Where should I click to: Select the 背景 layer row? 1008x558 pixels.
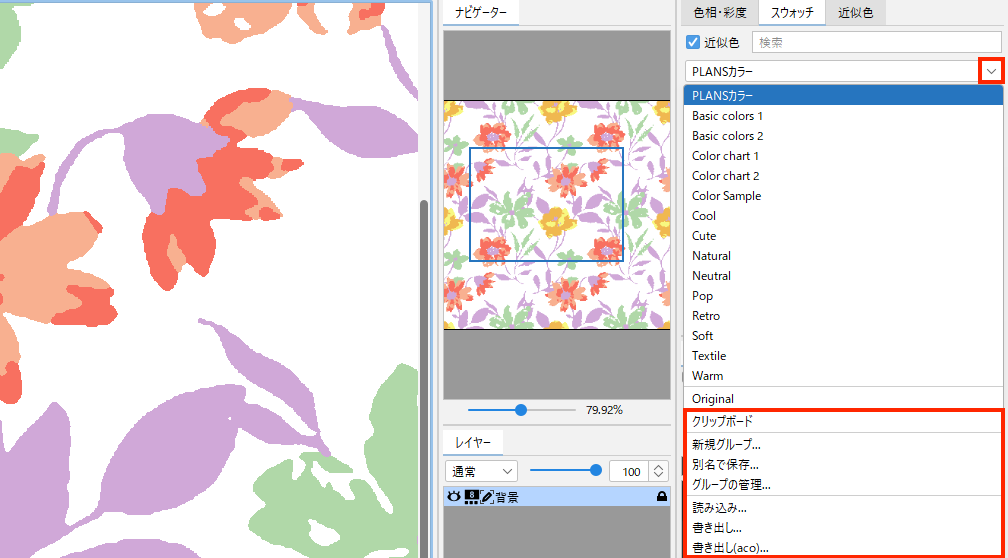[557, 496]
